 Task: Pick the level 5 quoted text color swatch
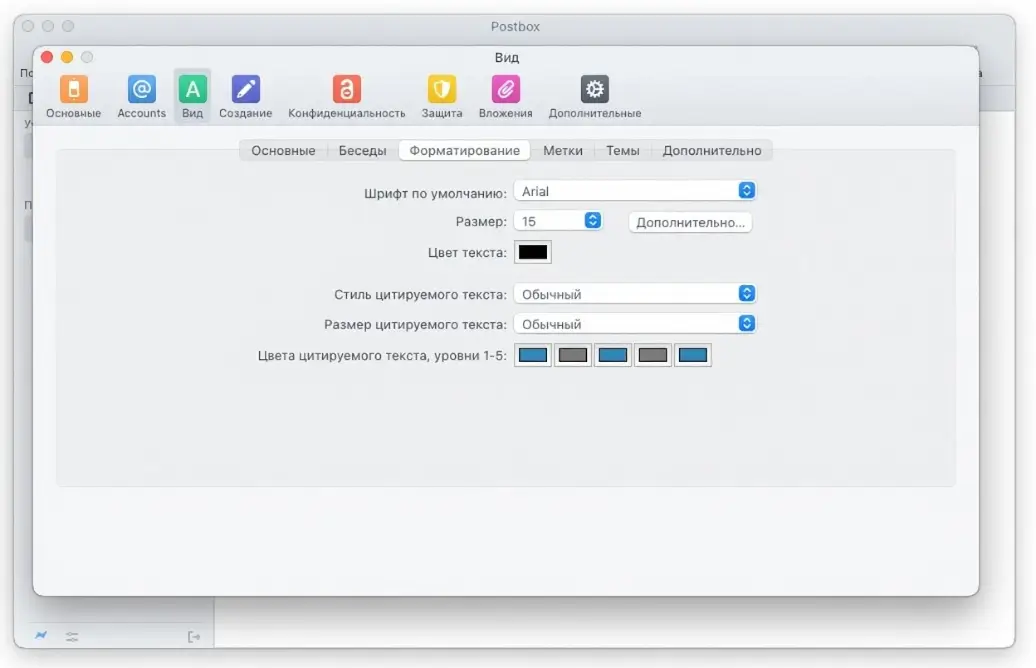[x=693, y=355]
